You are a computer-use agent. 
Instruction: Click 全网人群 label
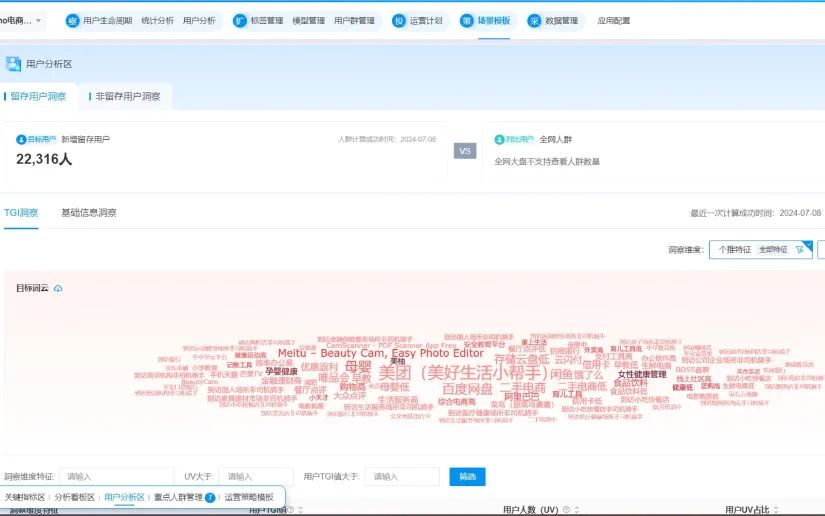(556, 139)
